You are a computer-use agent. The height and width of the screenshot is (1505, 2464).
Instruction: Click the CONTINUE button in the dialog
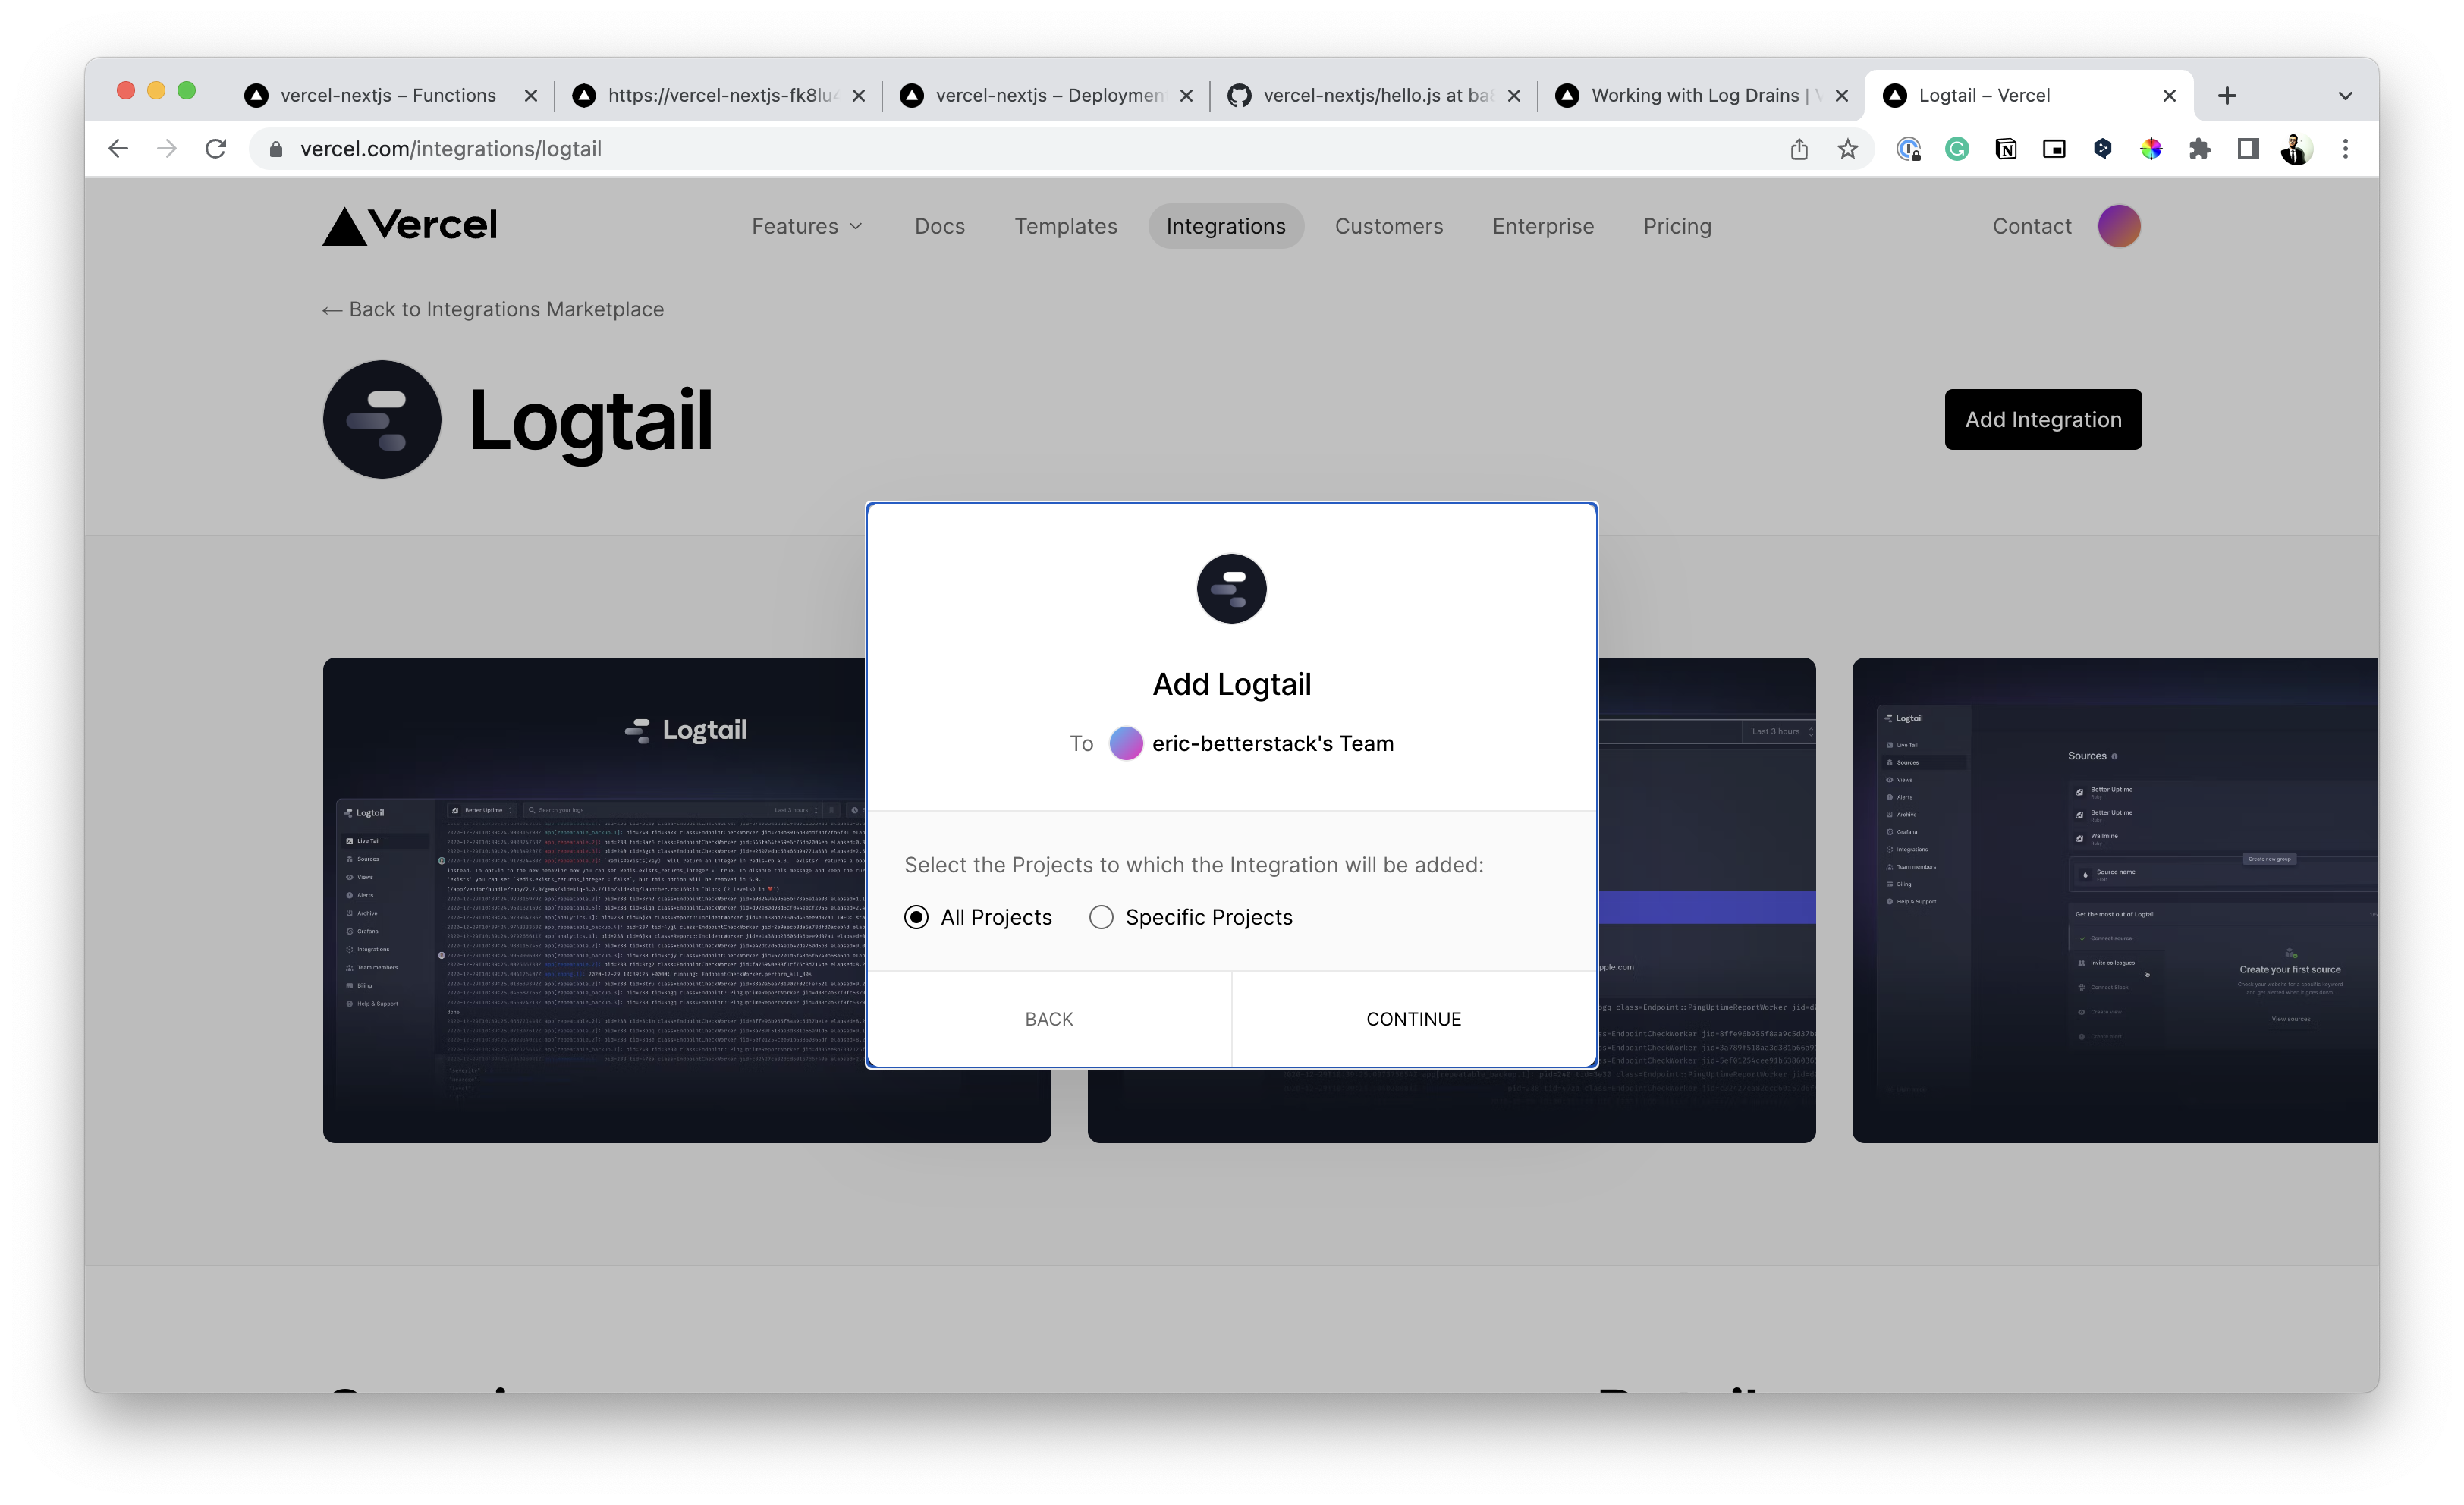[1413, 1018]
